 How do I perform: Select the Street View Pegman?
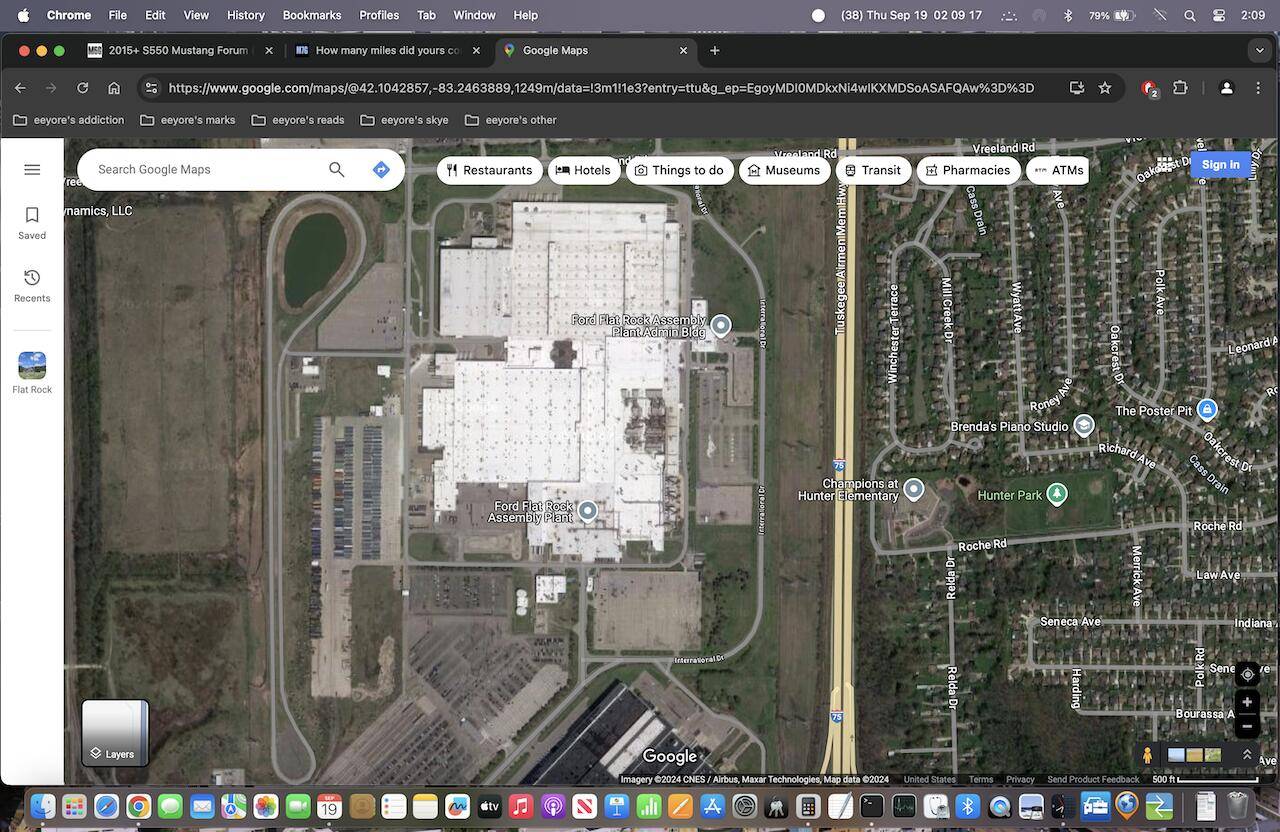coord(1147,755)
